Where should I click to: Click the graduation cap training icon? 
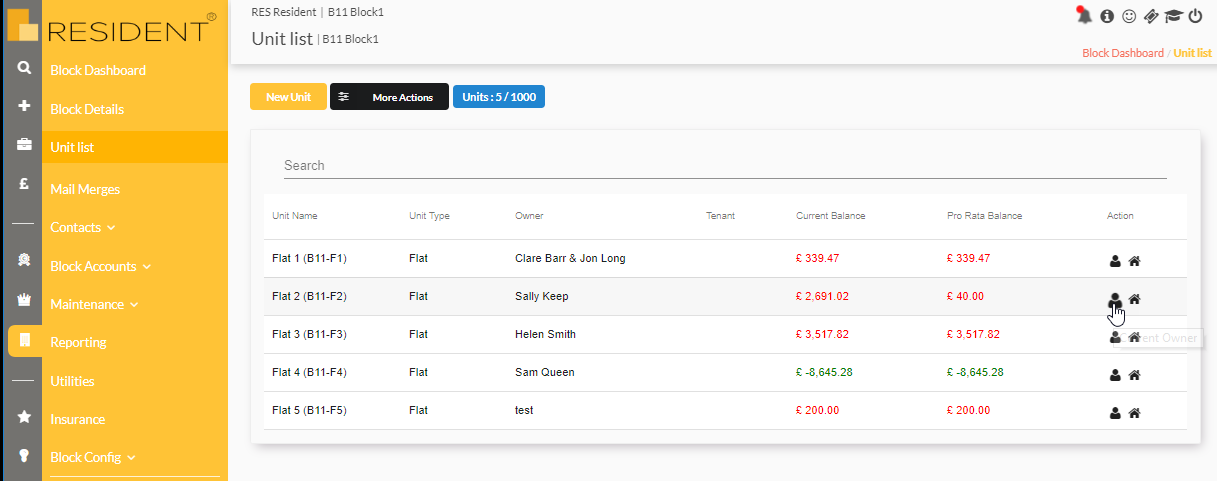(x=1173, y=16)
